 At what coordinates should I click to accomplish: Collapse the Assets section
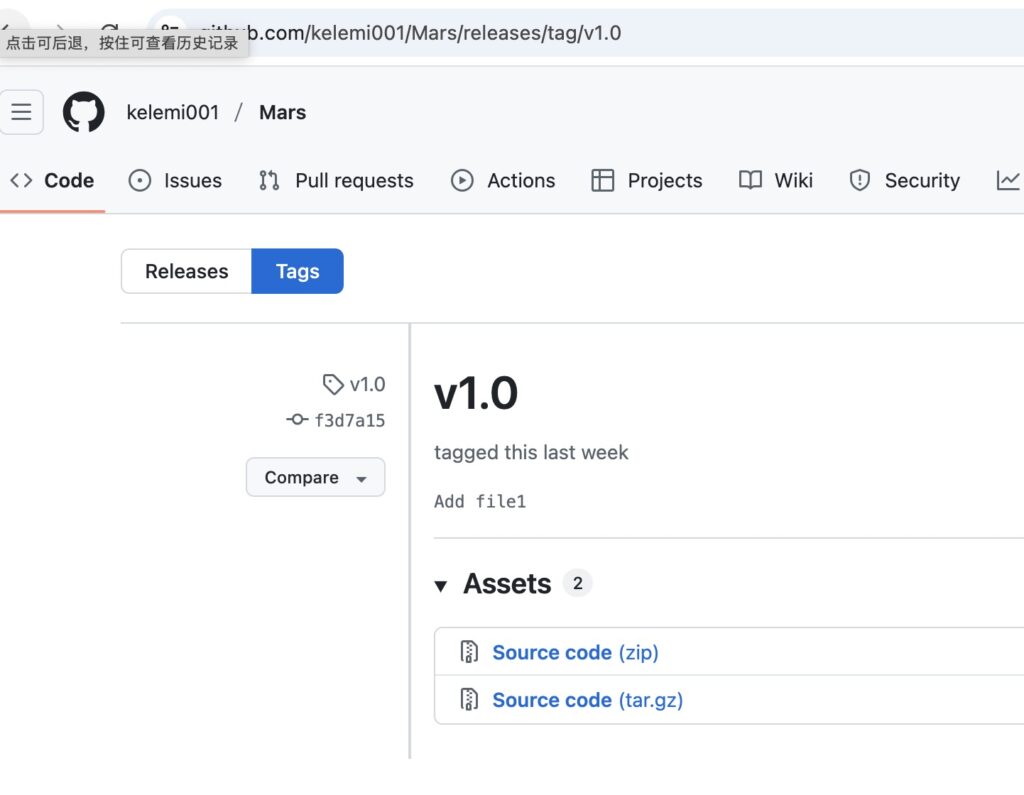(x=441, y=585)
